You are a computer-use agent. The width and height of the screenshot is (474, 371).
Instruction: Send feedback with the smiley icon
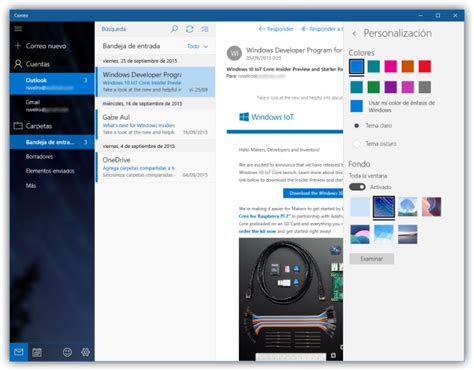(x=67, y=352)
